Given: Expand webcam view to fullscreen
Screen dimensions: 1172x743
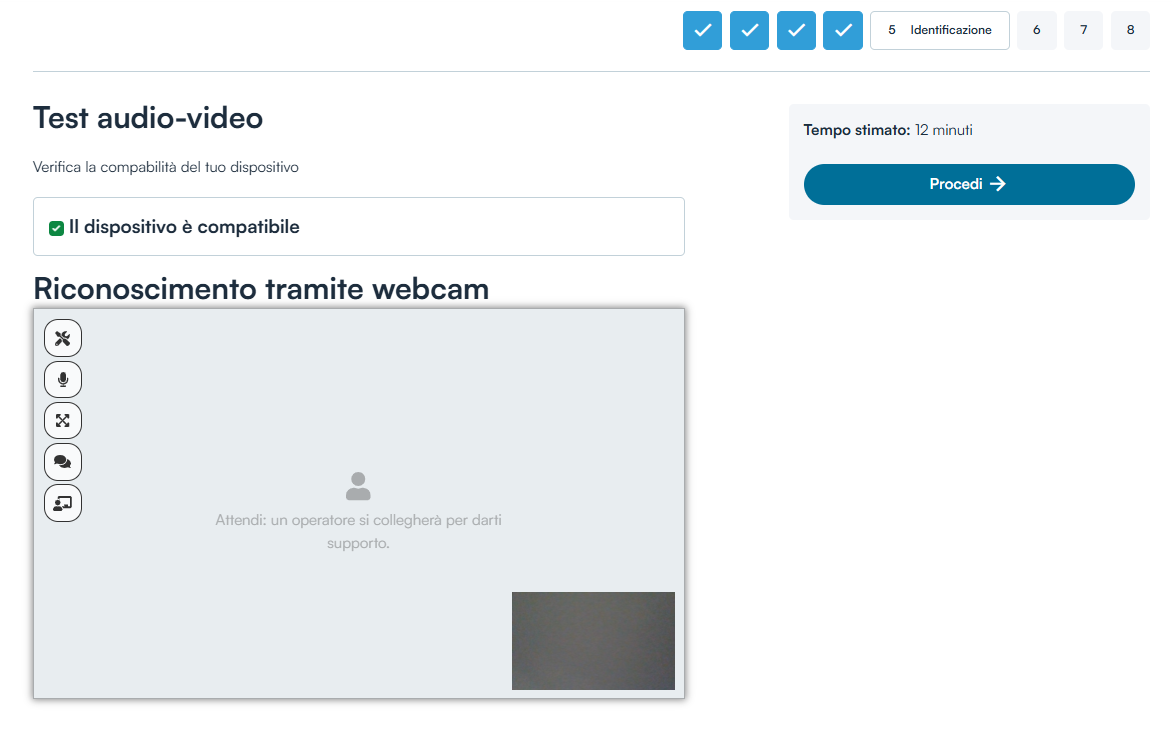Looking at the screenshot, I should [x=63, y=421].
